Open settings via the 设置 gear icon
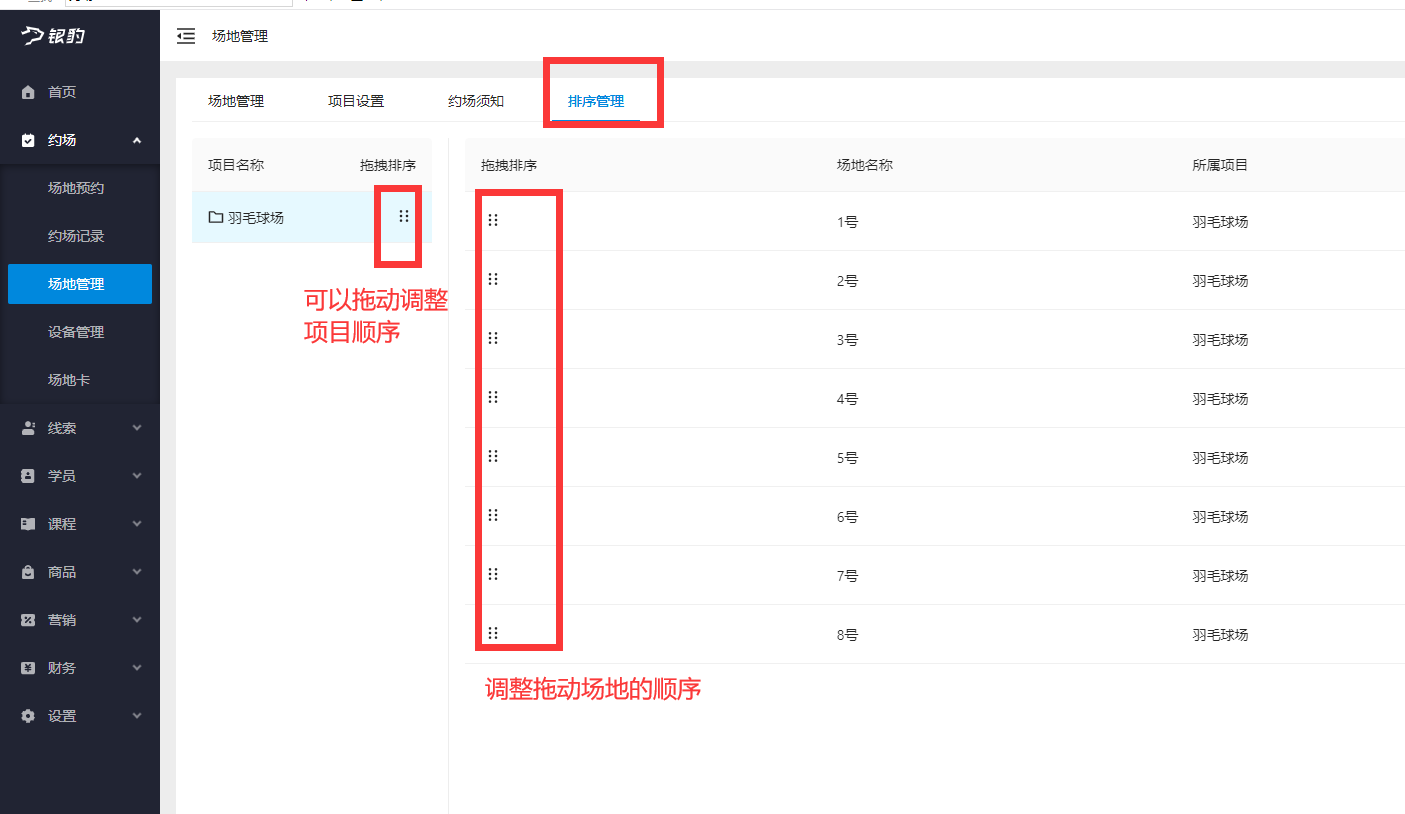1405x814 pixels. point(26,715)
